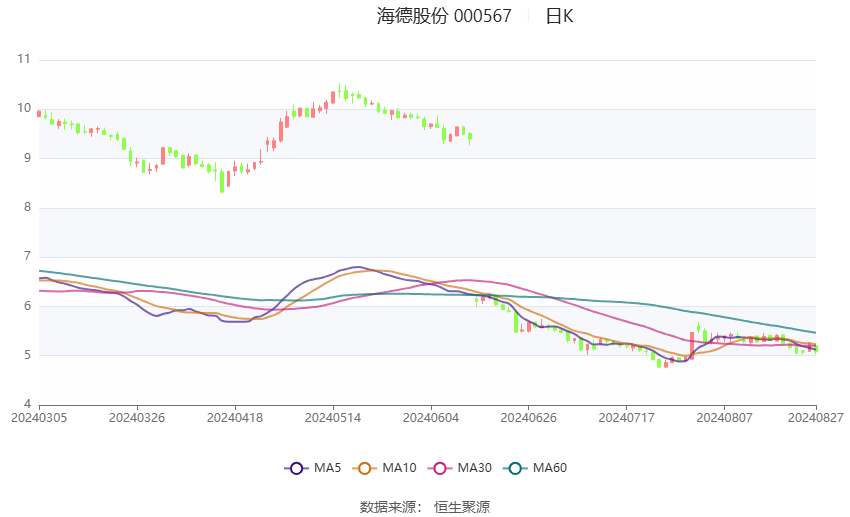Viewport: 850px width, 517px height.
Task: Click the 20240514 date axis label
Action: pos(333,418)
